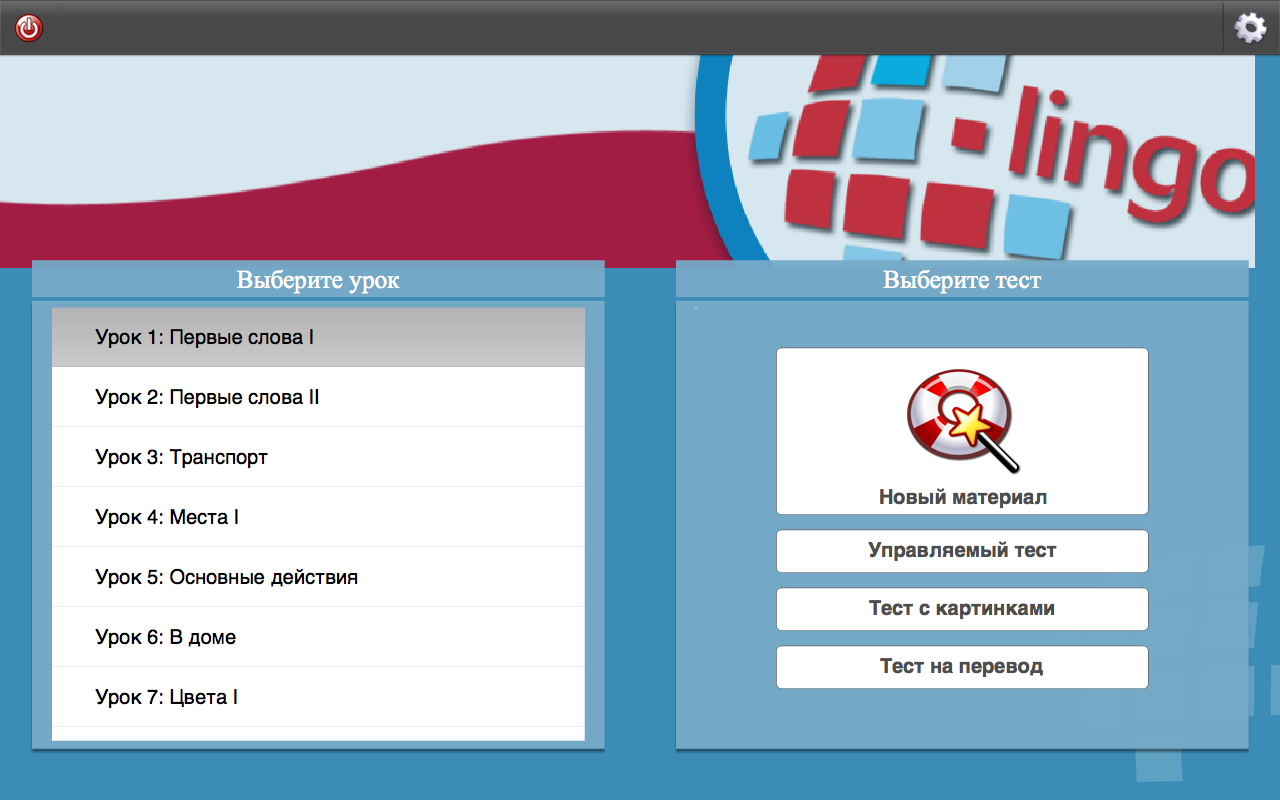
Task: Select Урок 1: Первые слова I
Action: [318, 337]
